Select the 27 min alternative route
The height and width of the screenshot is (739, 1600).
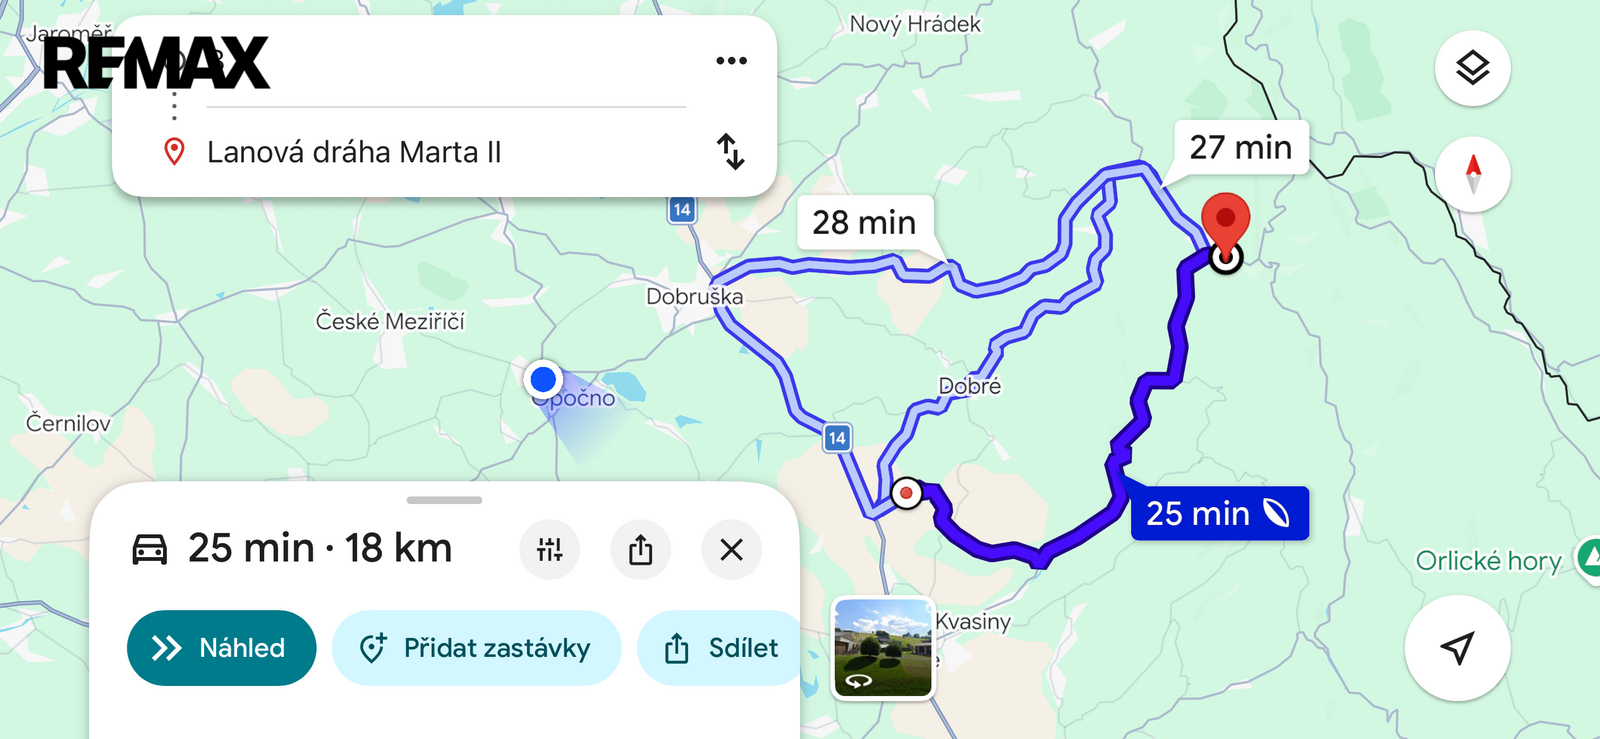[1241, 147]
